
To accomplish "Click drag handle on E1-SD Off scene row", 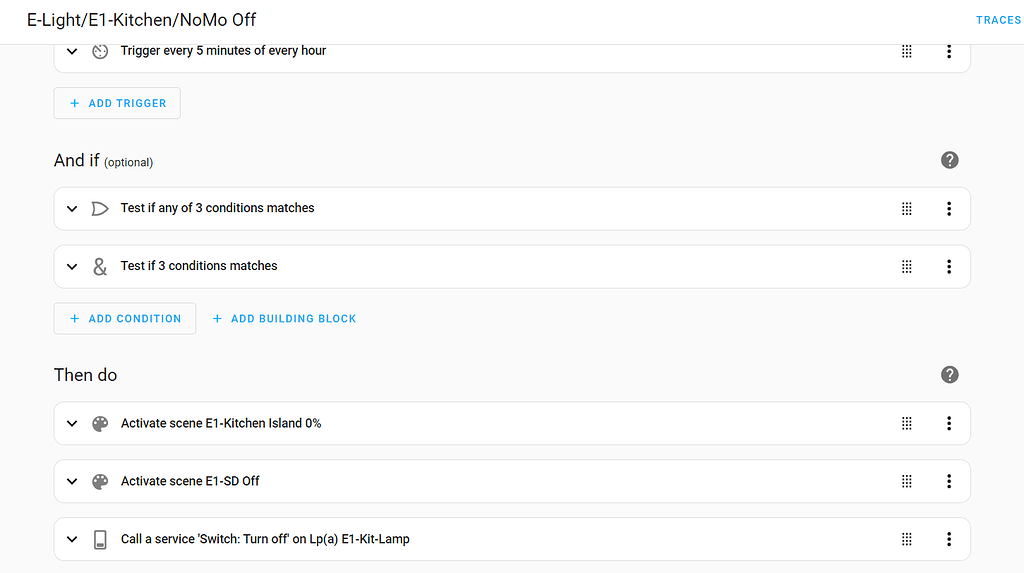I will coord(907,482).
